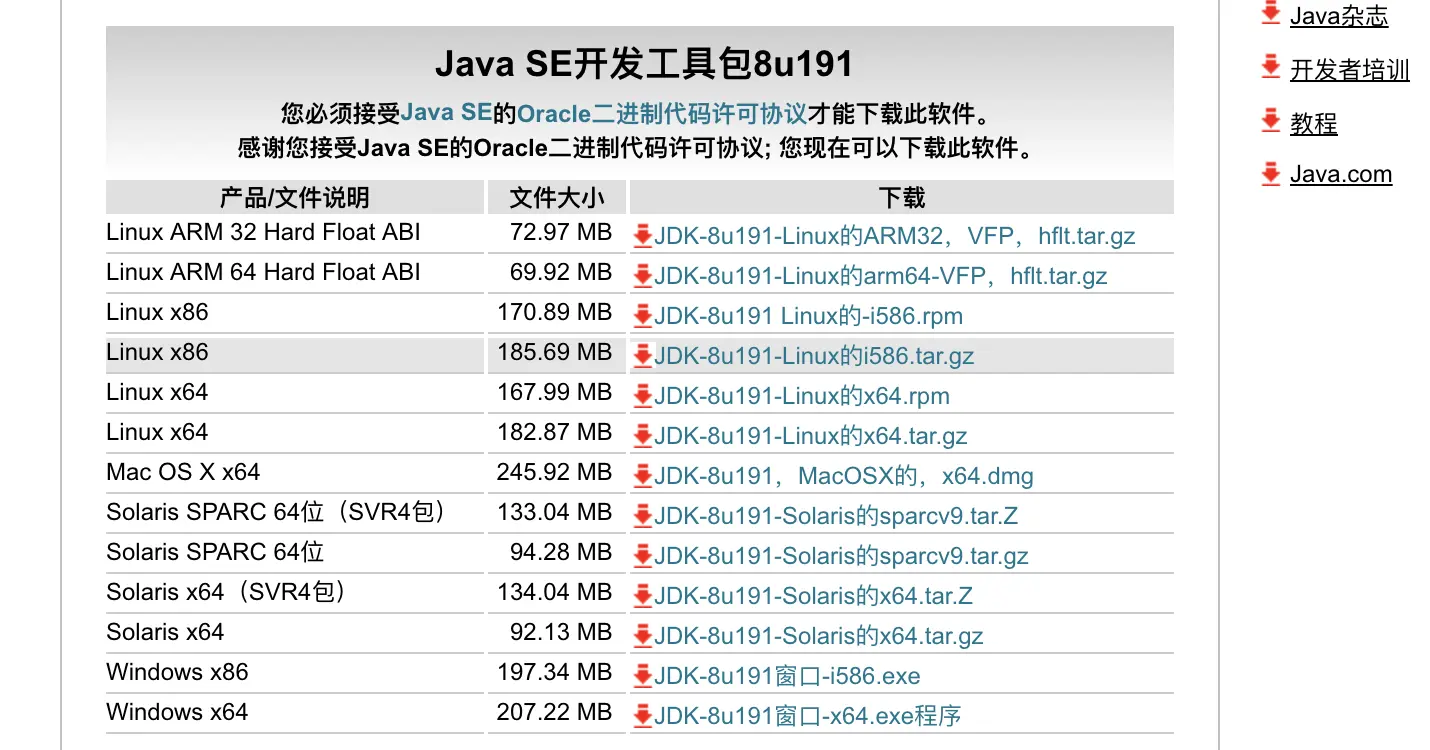Click red arrow icon next to 开发者培训

coord(1271,68)
